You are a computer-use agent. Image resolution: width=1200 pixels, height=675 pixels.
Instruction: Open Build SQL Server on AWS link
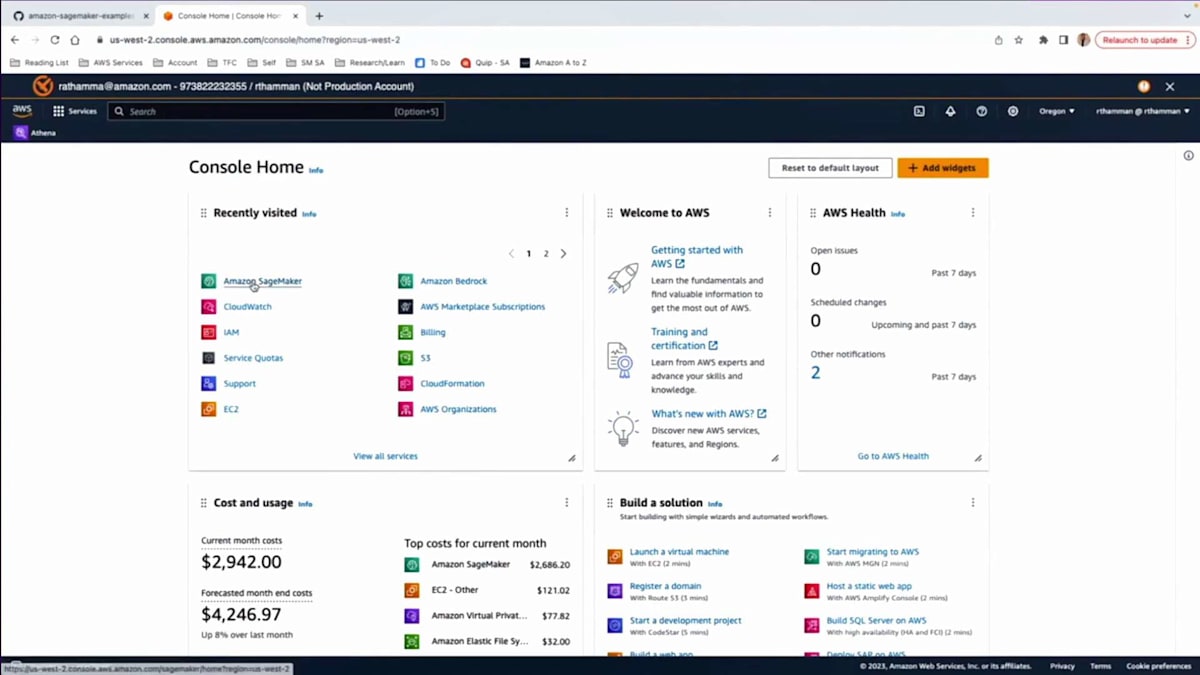point(876,620)
